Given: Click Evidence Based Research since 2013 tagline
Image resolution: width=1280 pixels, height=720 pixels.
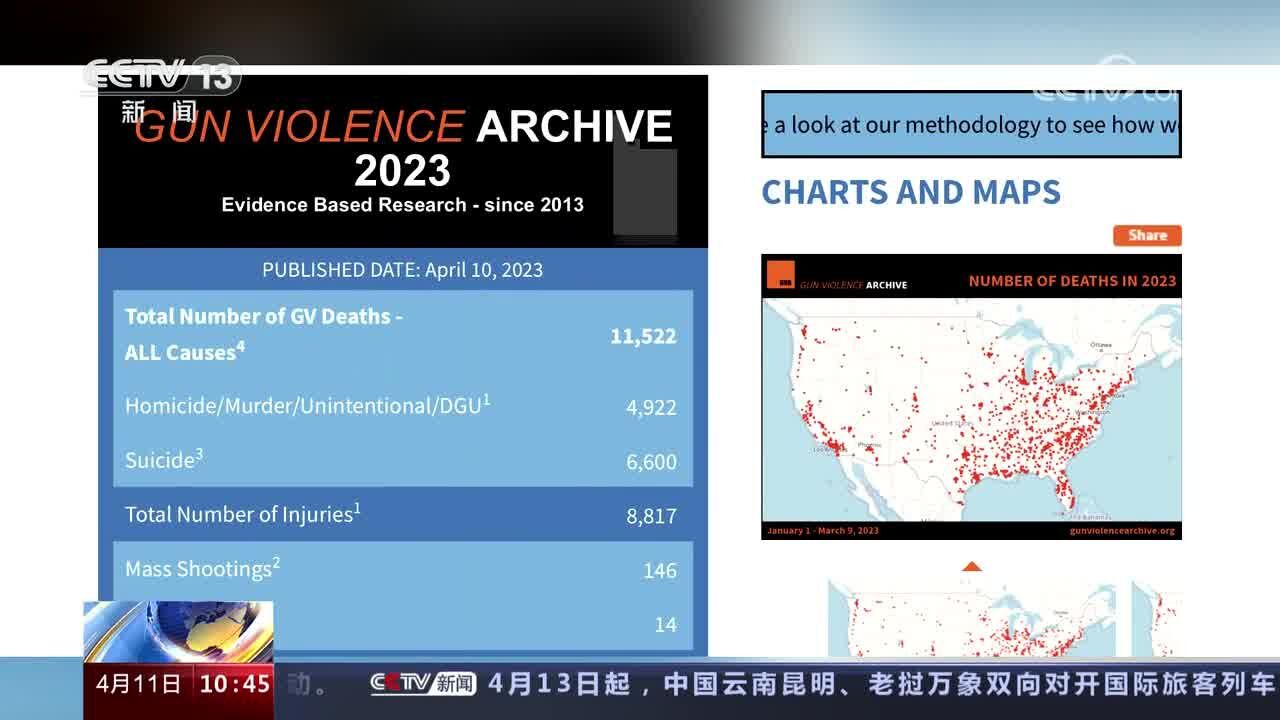Looking at the screenshot, I should coord(403,204).
